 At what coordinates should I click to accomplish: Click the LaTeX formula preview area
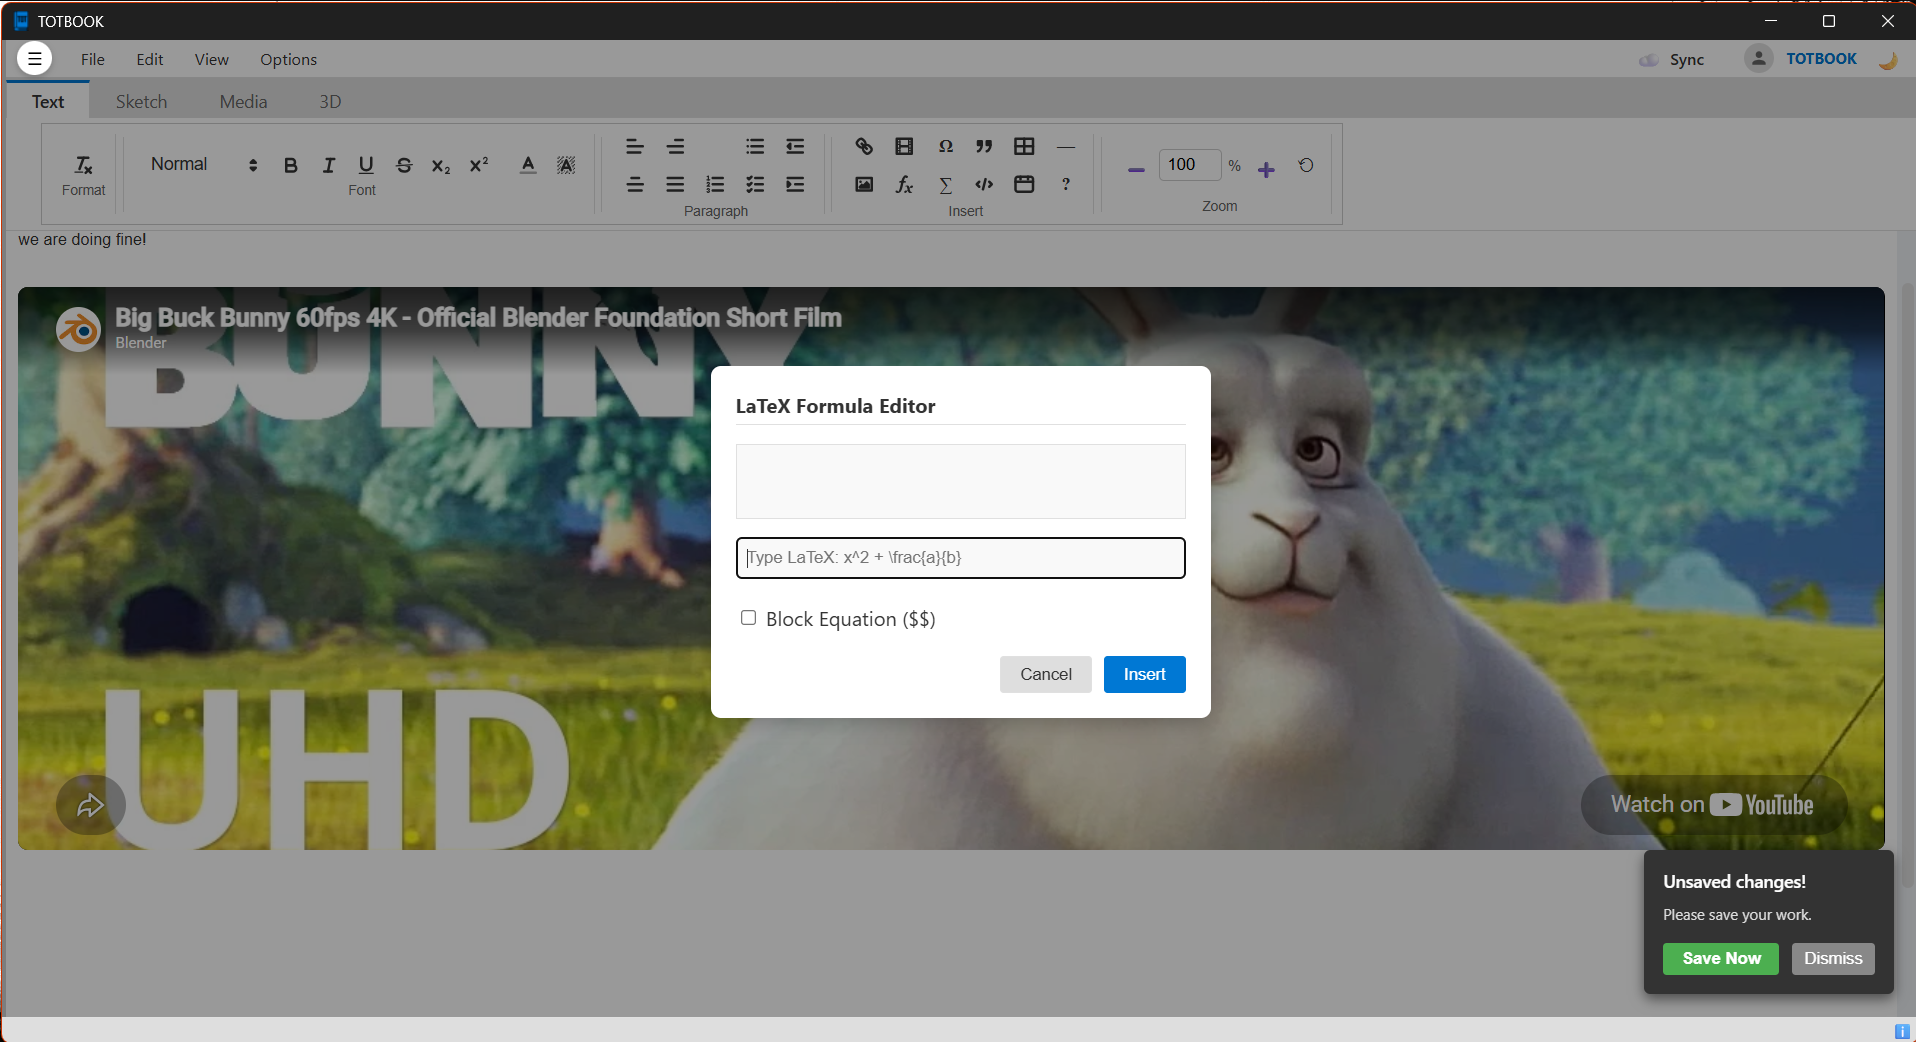coord(960,482)
